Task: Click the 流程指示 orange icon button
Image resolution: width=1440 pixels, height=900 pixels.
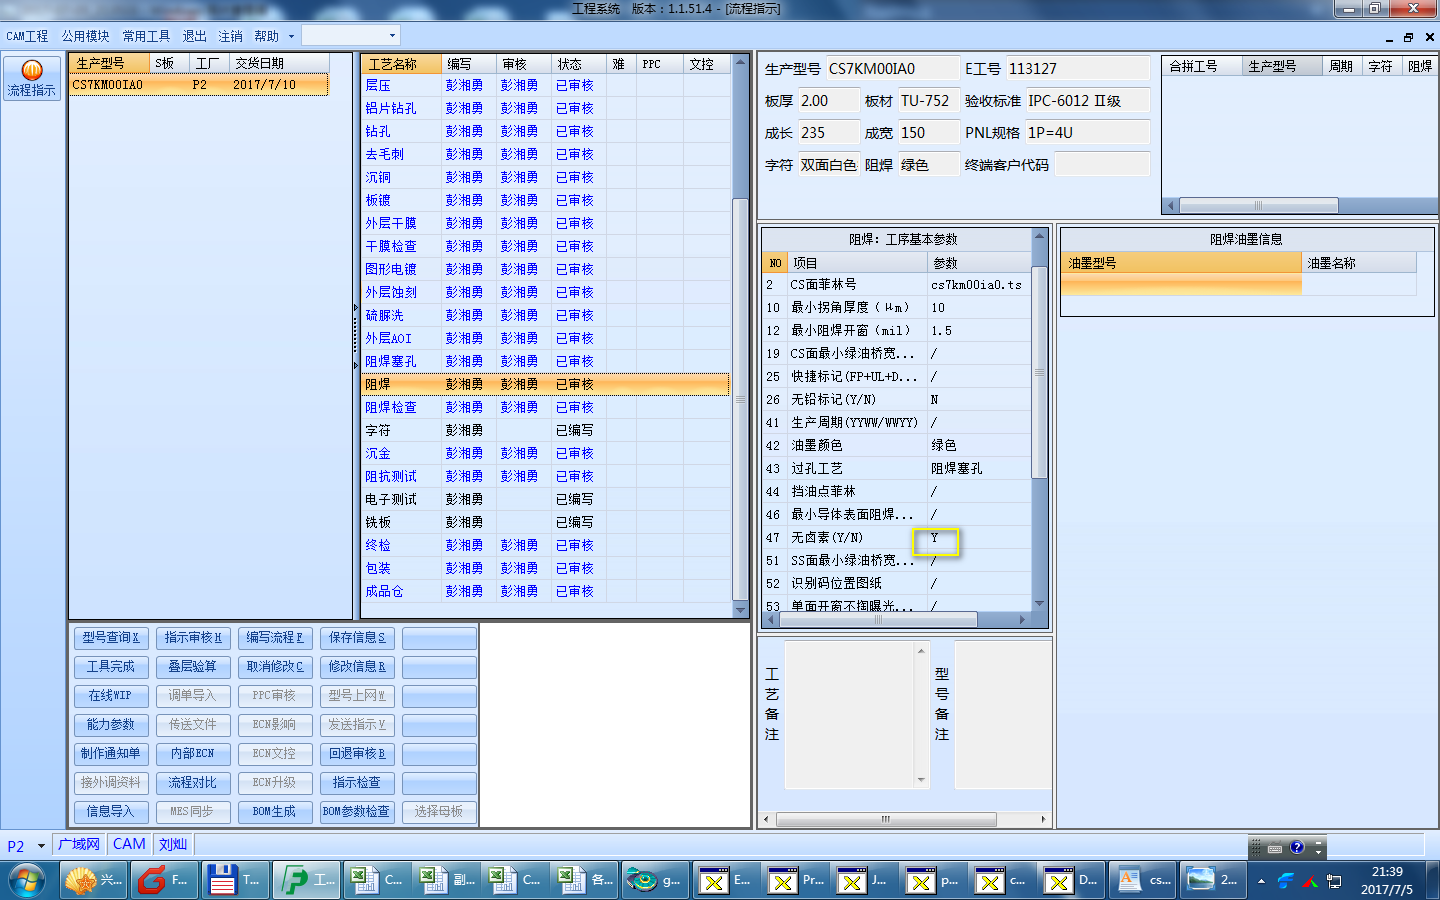Action: 32,78
